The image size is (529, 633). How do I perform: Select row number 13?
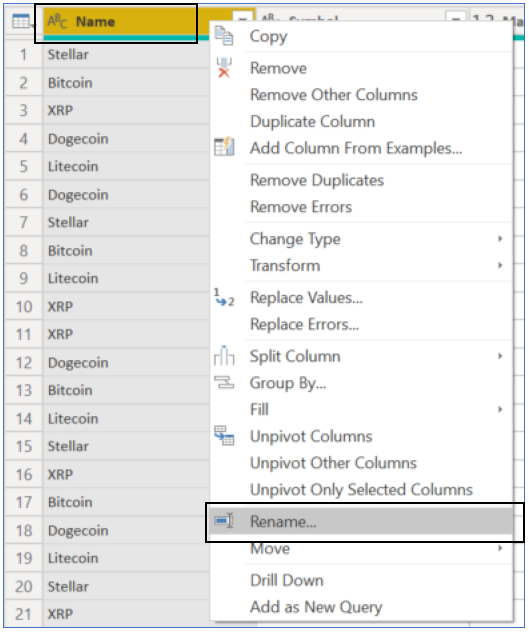pyautogui.click(x=24, y=390)
